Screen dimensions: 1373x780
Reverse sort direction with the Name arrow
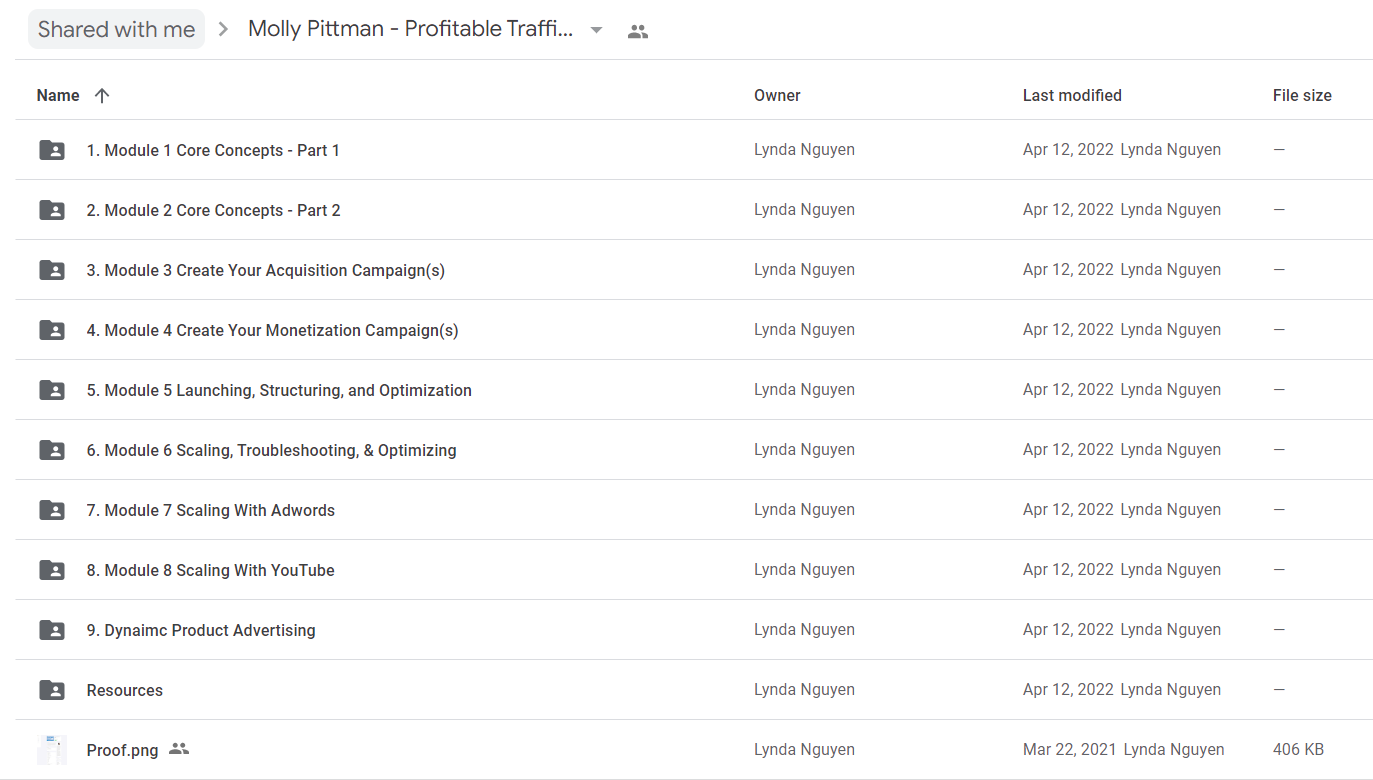click(x=101, y=96)
